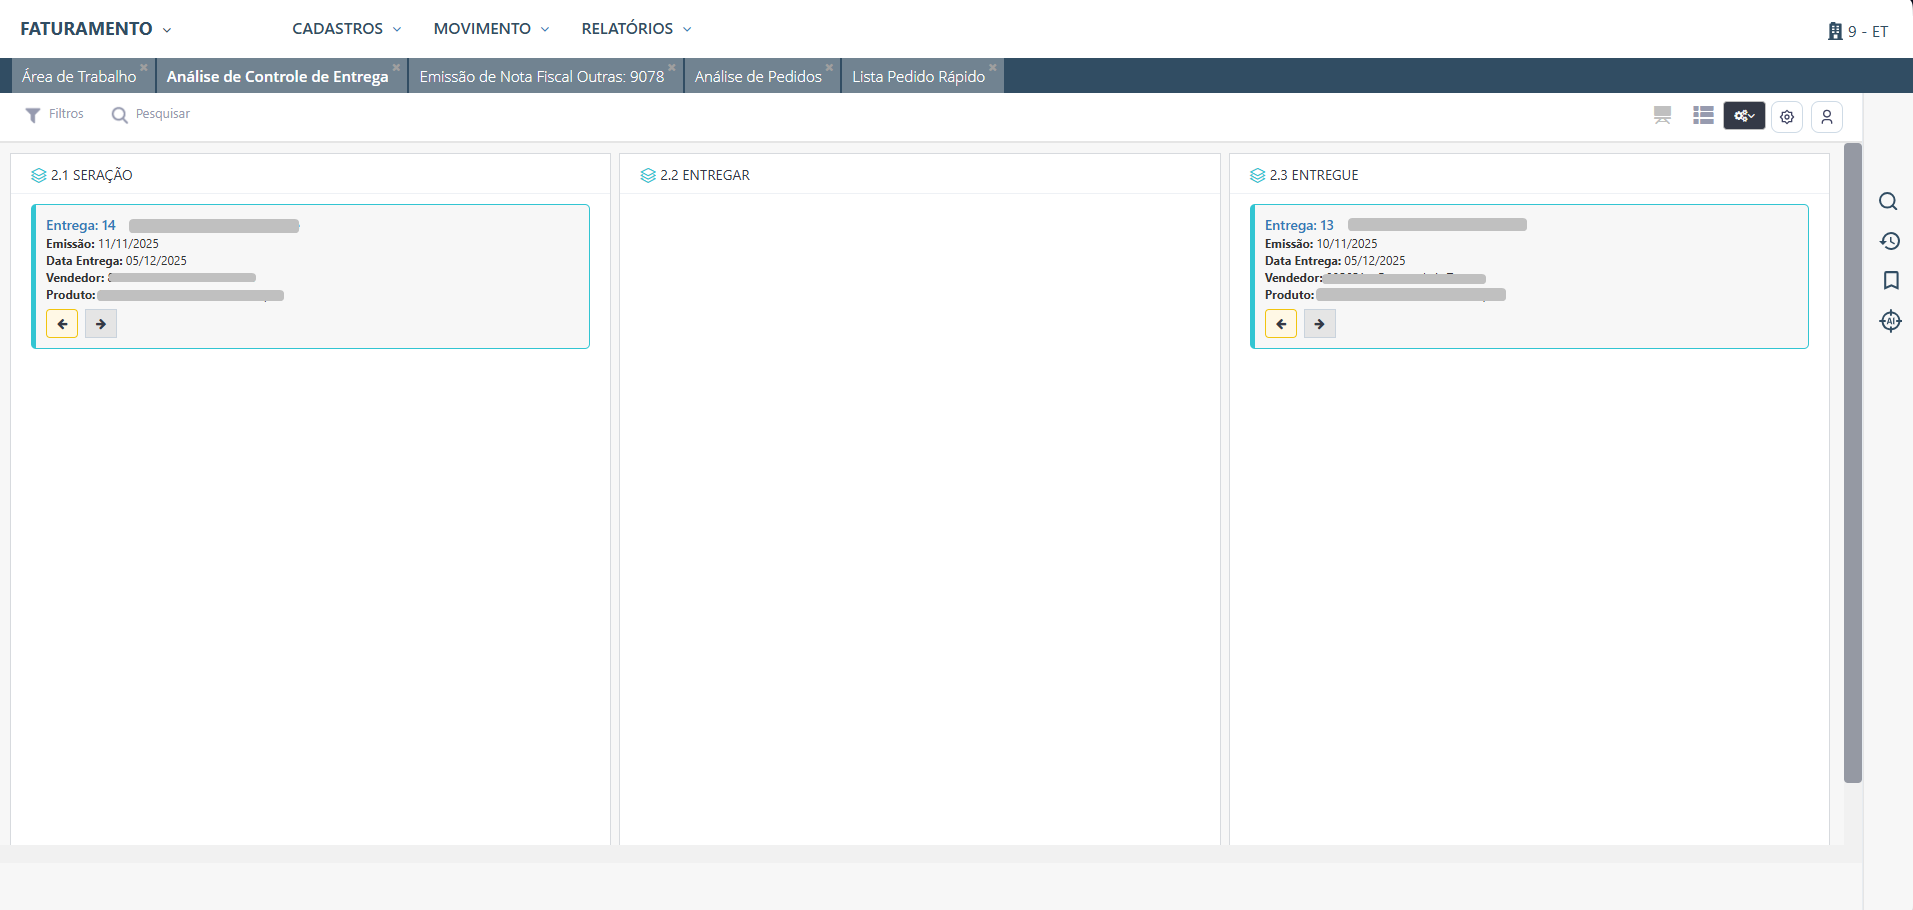Switch to list view layout
Image resolution: width=1913 pixels, height=910 pixels.
[x=1703, y=116]
